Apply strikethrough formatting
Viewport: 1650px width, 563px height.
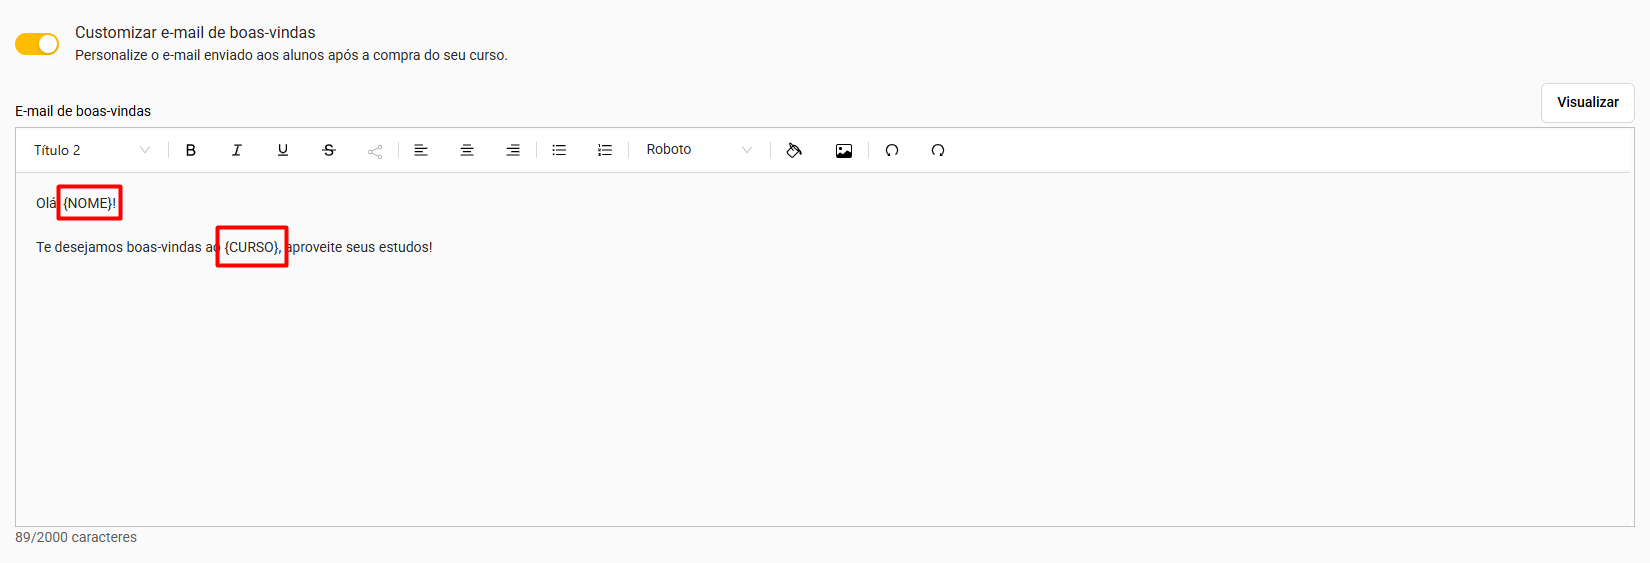click(x=329, y=150)
